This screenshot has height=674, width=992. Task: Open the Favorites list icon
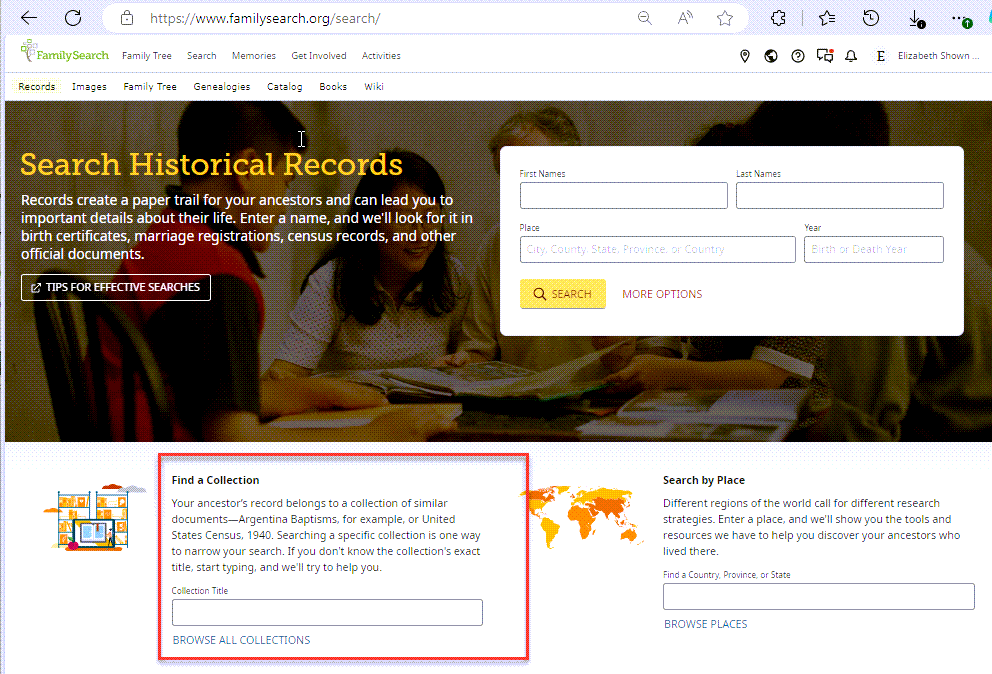point(827,18)
